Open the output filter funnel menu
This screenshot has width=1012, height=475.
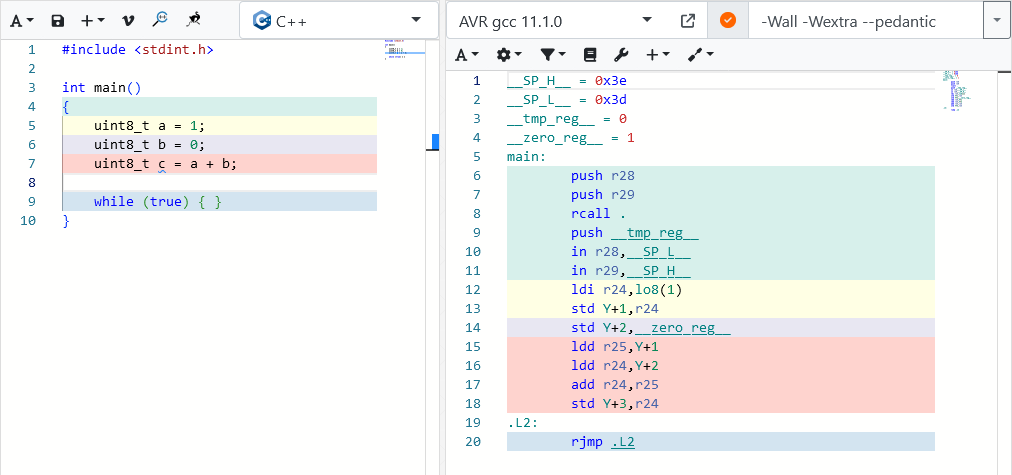(x=552, y=54)
